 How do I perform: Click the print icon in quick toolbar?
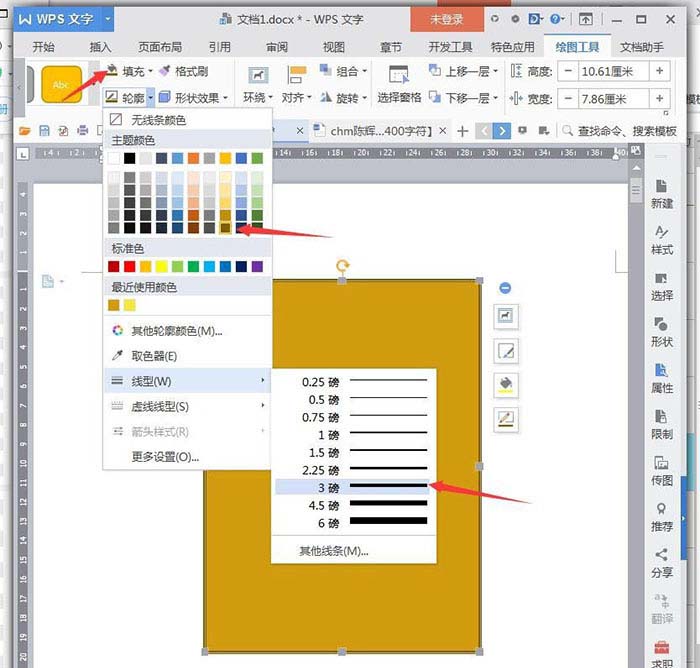point(83,131)
